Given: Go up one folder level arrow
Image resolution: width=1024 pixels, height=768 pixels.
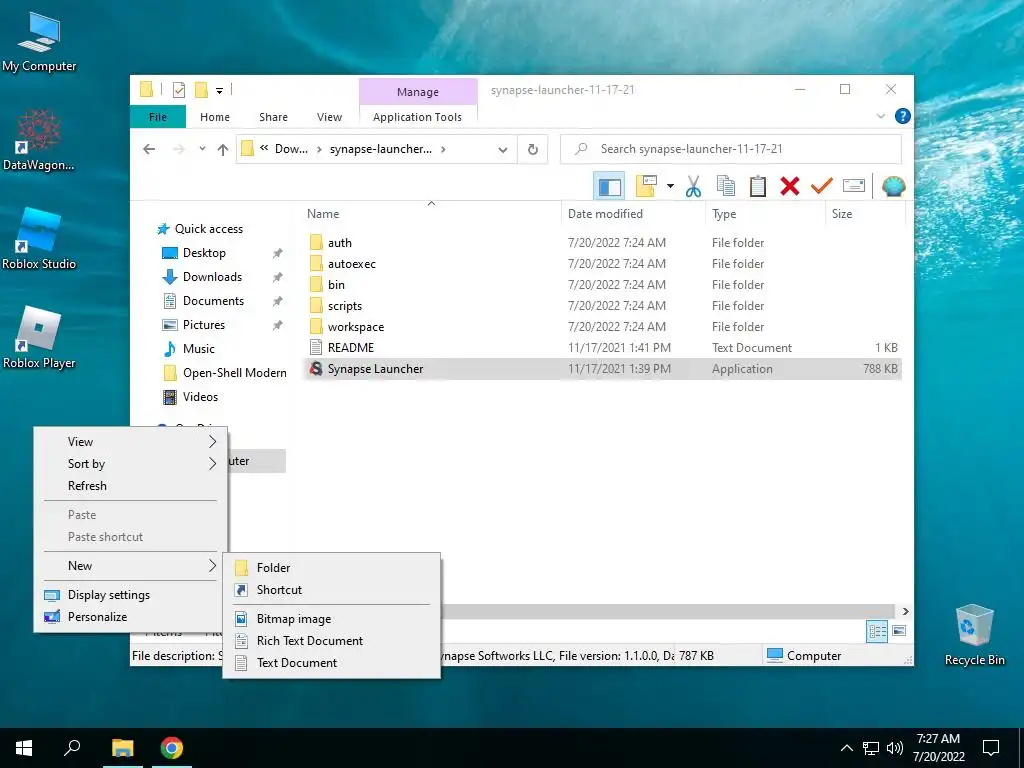Looking at the screenshot, I should coord(223,150).
